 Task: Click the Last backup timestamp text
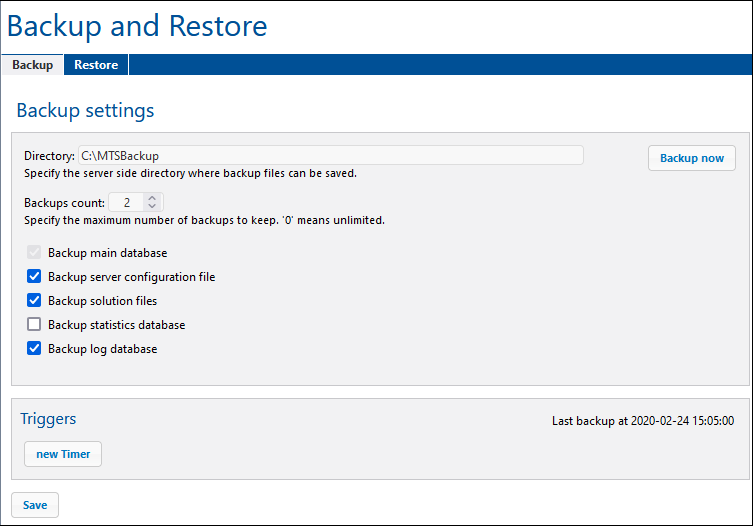pos(643,421)
